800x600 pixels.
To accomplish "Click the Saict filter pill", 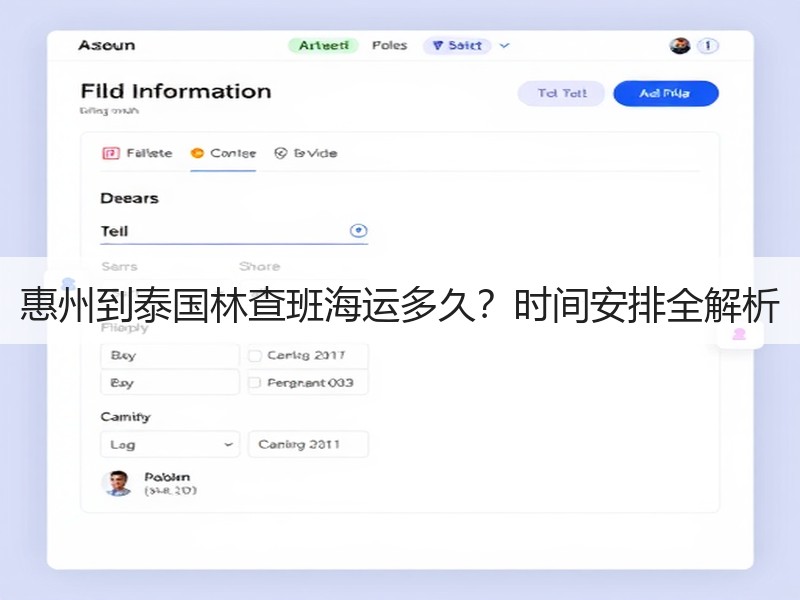I will click(457, 46).
